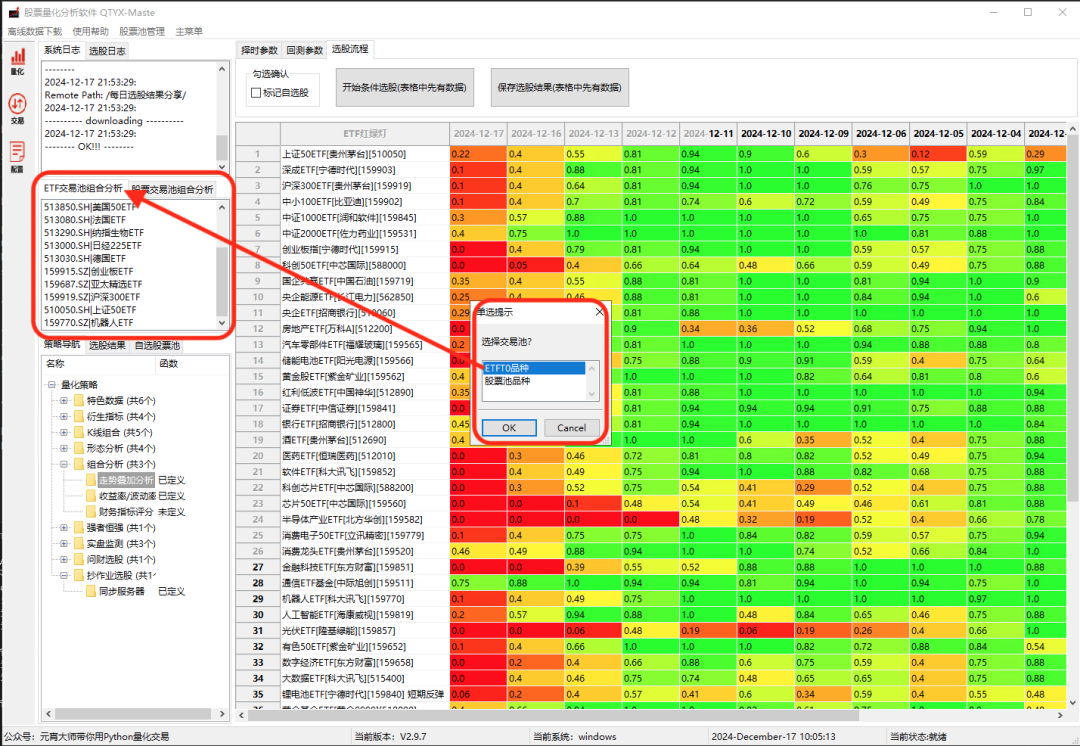The image size is (1080, 746).
Task: Click the ETF pool list scroll-up arrow
Action: click(222, 207)
